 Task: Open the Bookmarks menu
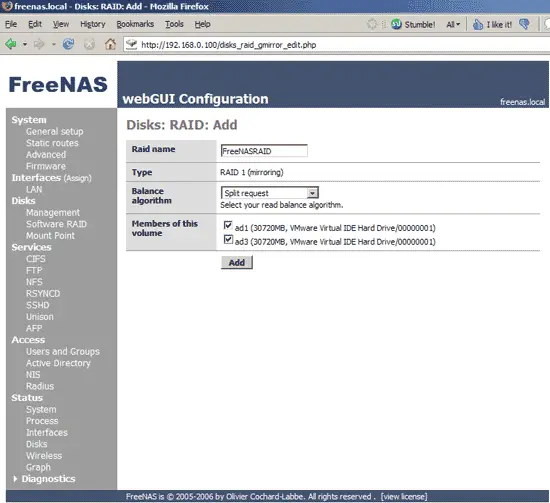[135, 24]
